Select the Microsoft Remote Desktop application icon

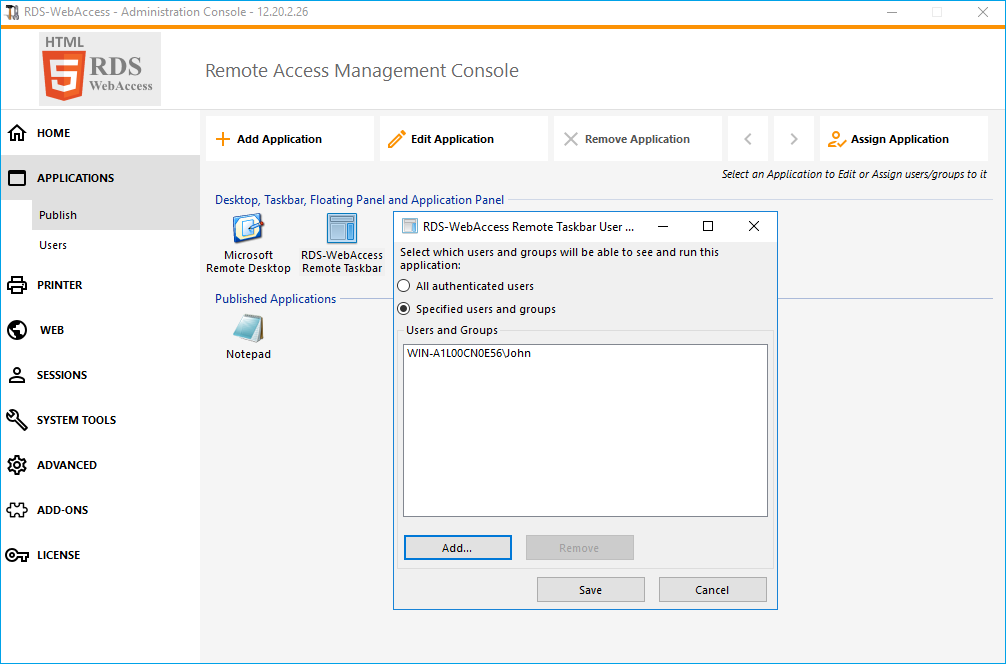[x=248, y=228]
